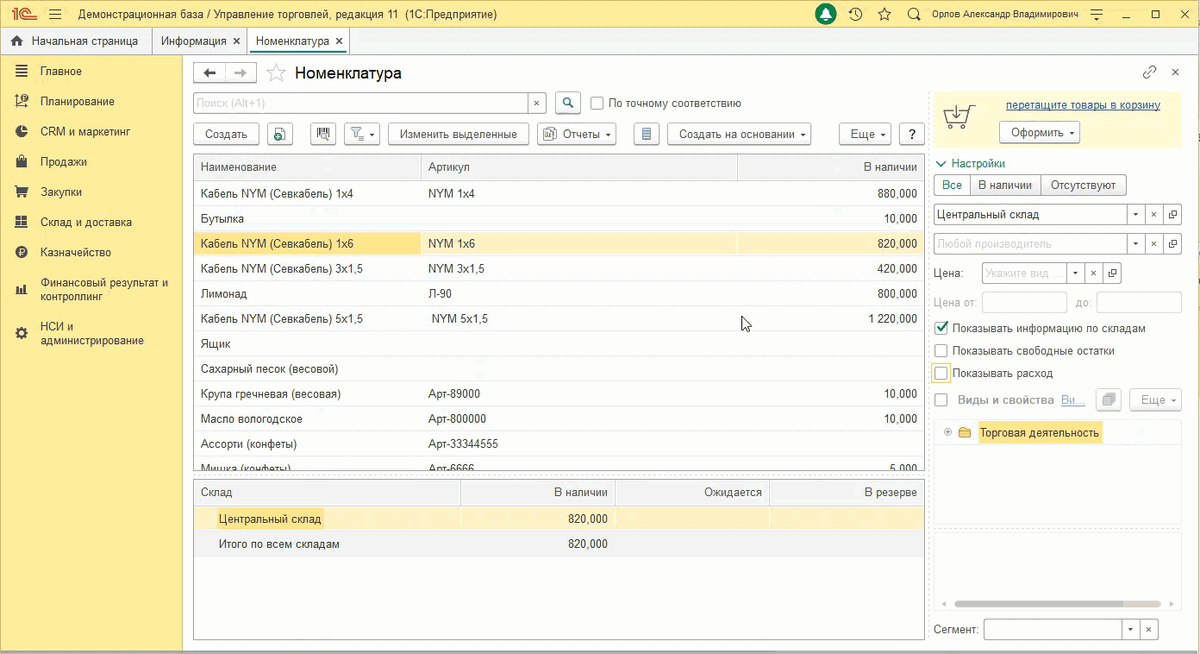Click the Поиск search input field
The width and height of the screenshot is (1200, 654).
360,103
